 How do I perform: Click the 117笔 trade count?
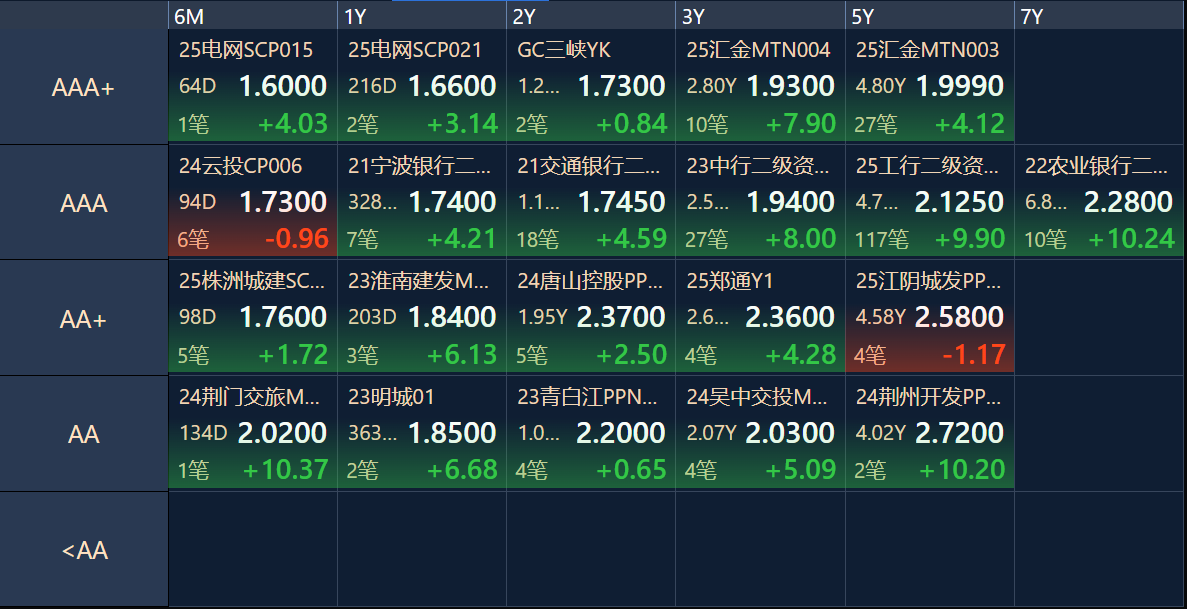pyautogui.click(x=882, y=240)
